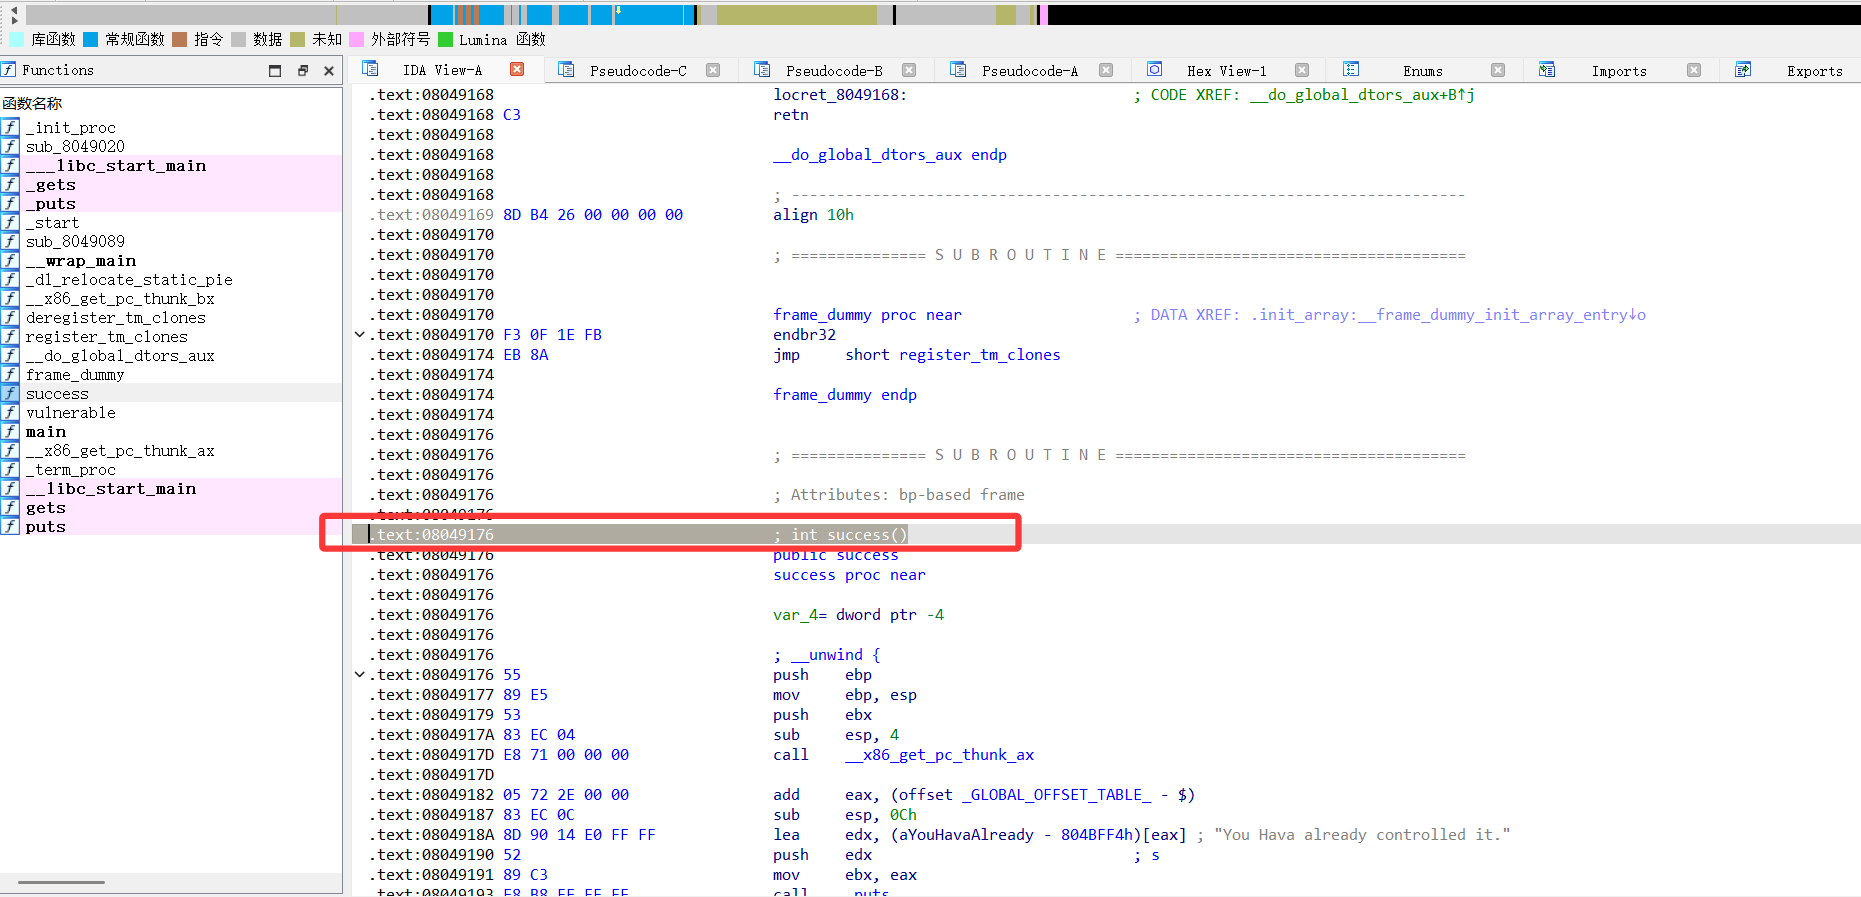Image resolution: width=1861 pixels, height=897 pixels.
Task: Switch to Pseudocode-A tab
Action: point(1030,71)
